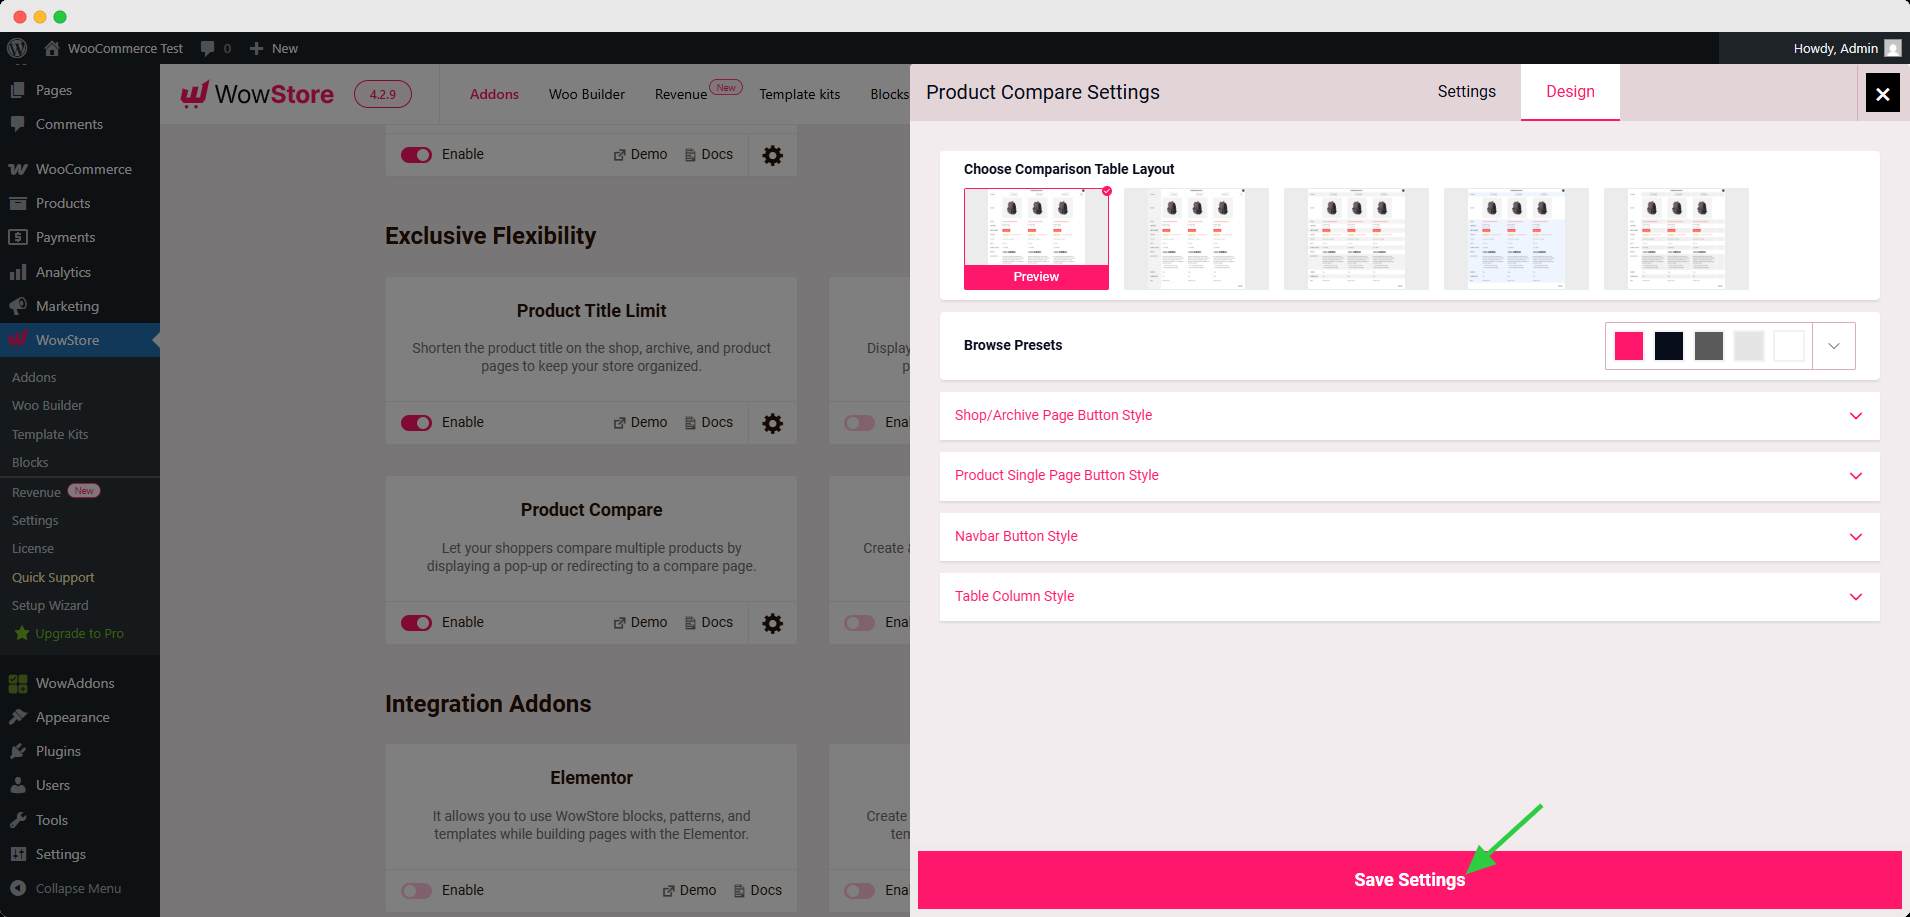Open Product Title Limit gear settings
Image resolution: width=1910 pixels, height=917 pixels.
[x=772, y=423]
